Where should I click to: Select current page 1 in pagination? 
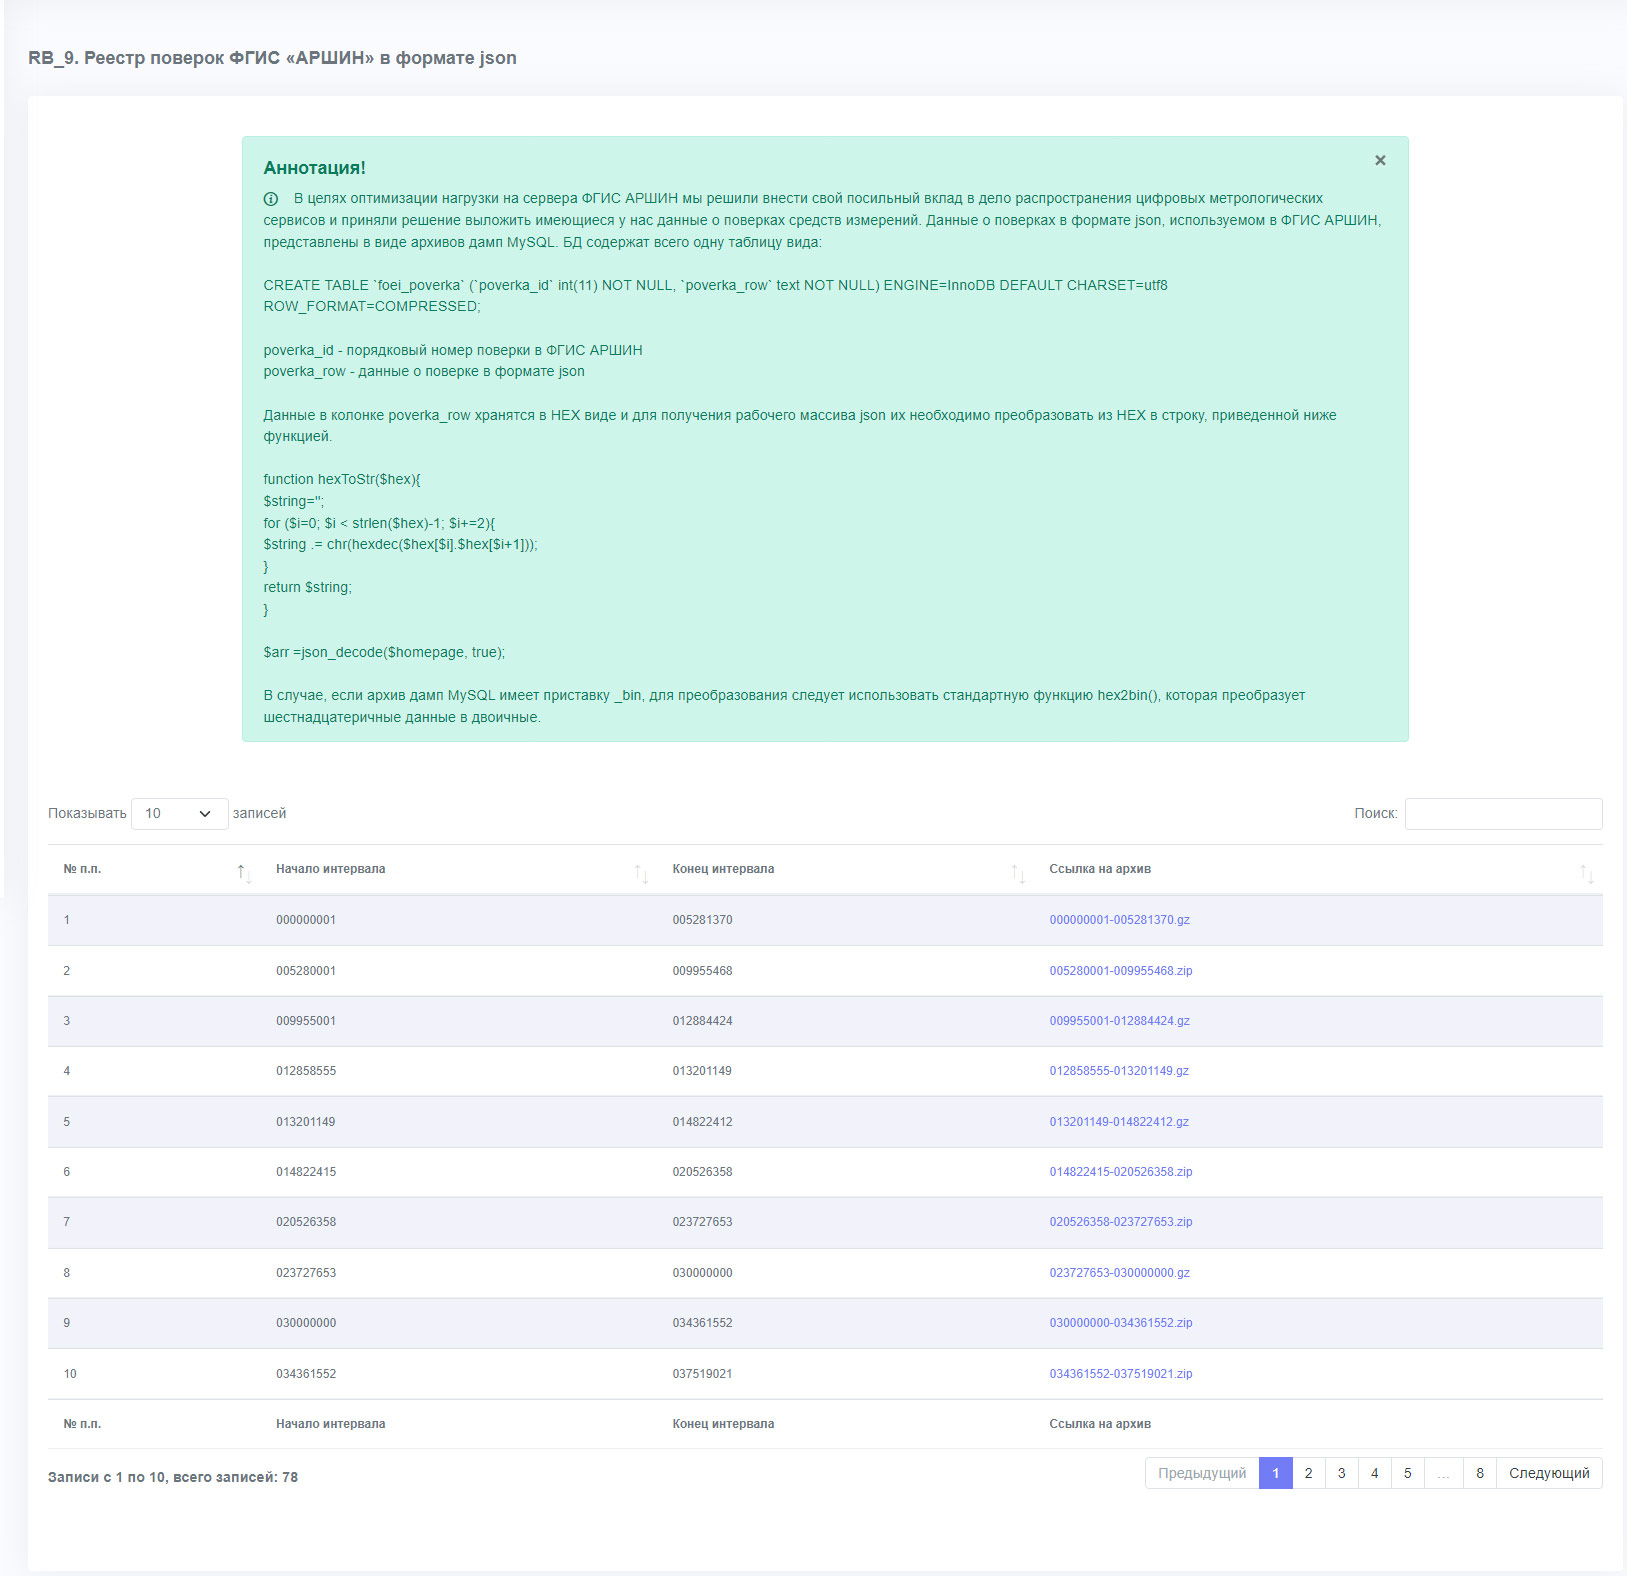coord(1275,1473)
